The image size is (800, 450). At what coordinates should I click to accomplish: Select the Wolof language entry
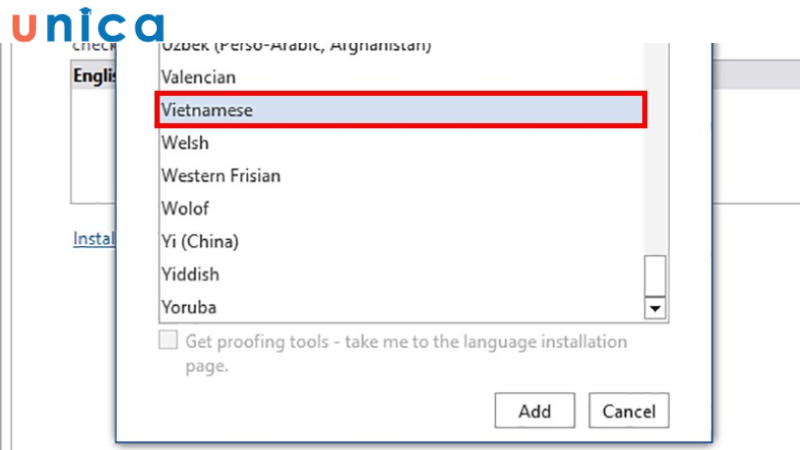(x=185, y=209)
